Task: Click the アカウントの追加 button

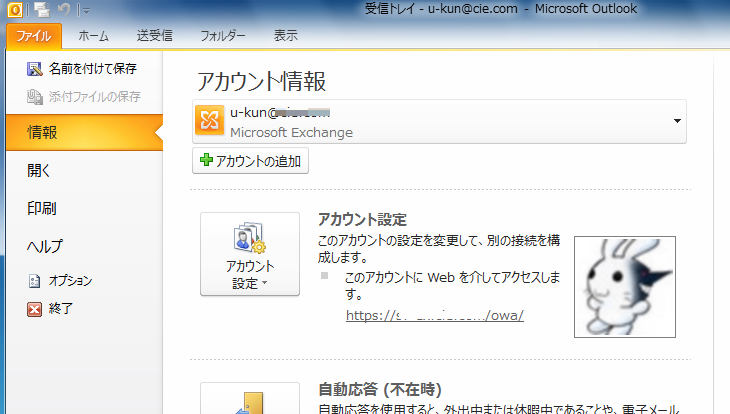Action: tap(250, 161)
